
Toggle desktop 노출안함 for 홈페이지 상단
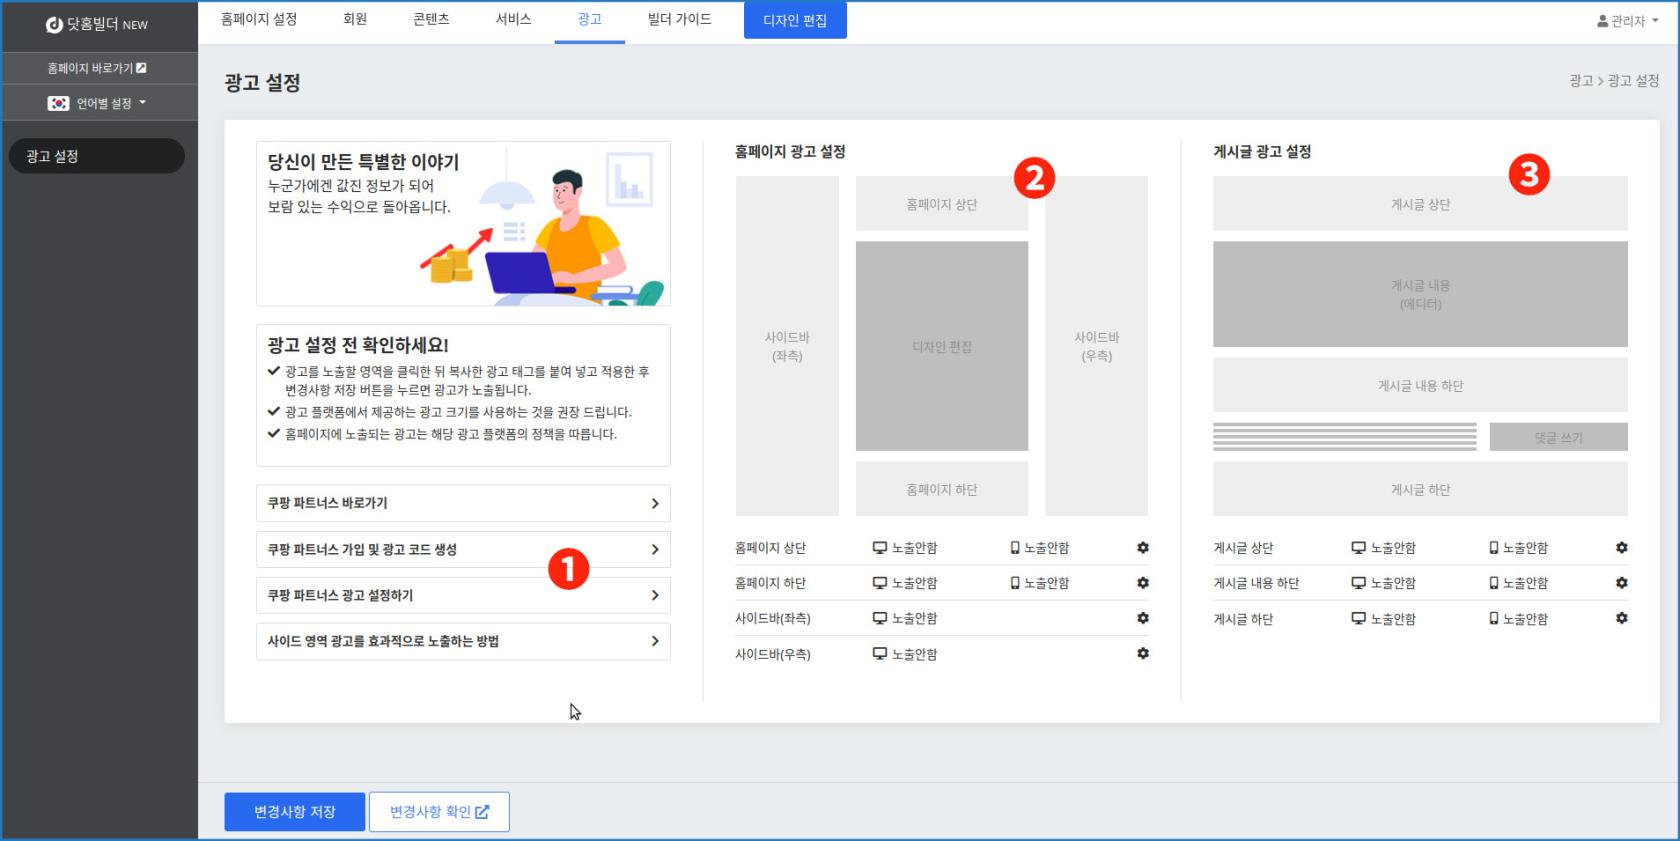pos(905,548)
